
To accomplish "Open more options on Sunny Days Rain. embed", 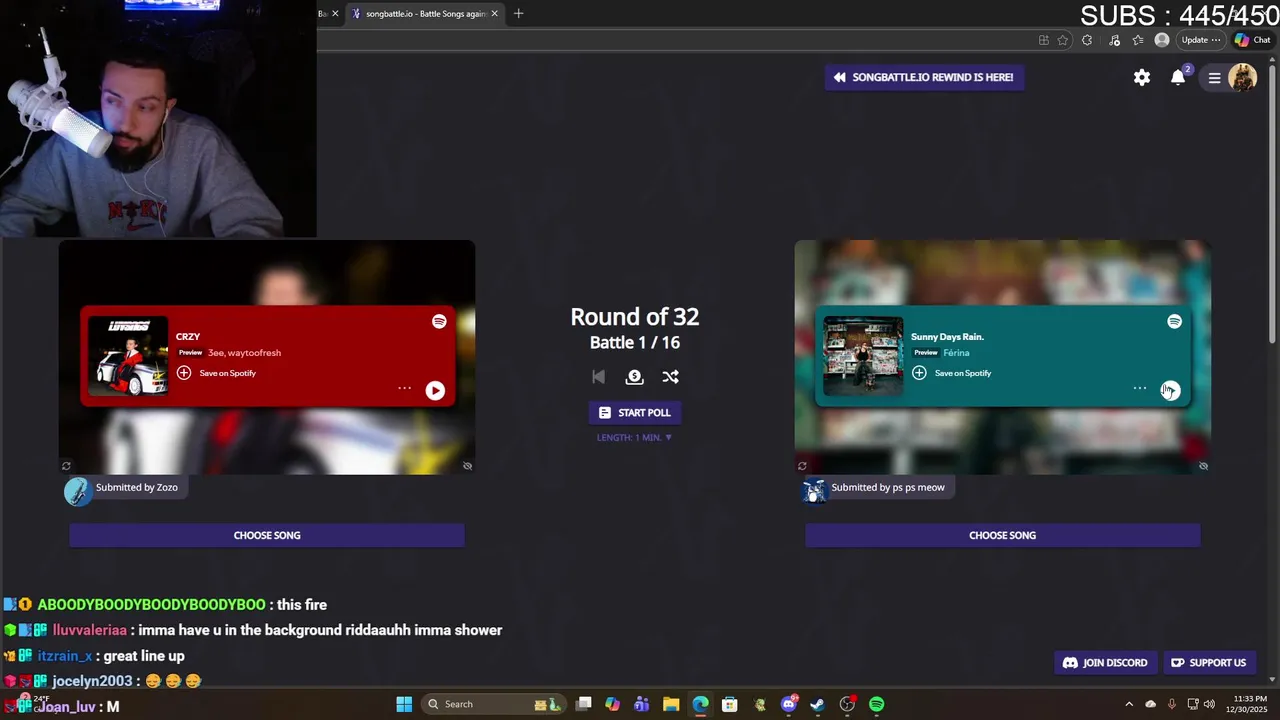I will (x=1139, y=388).
